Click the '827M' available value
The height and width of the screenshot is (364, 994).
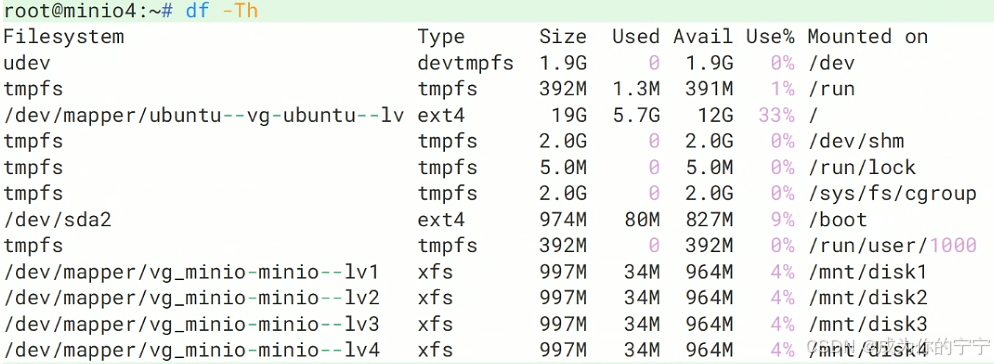pos(709,220)
